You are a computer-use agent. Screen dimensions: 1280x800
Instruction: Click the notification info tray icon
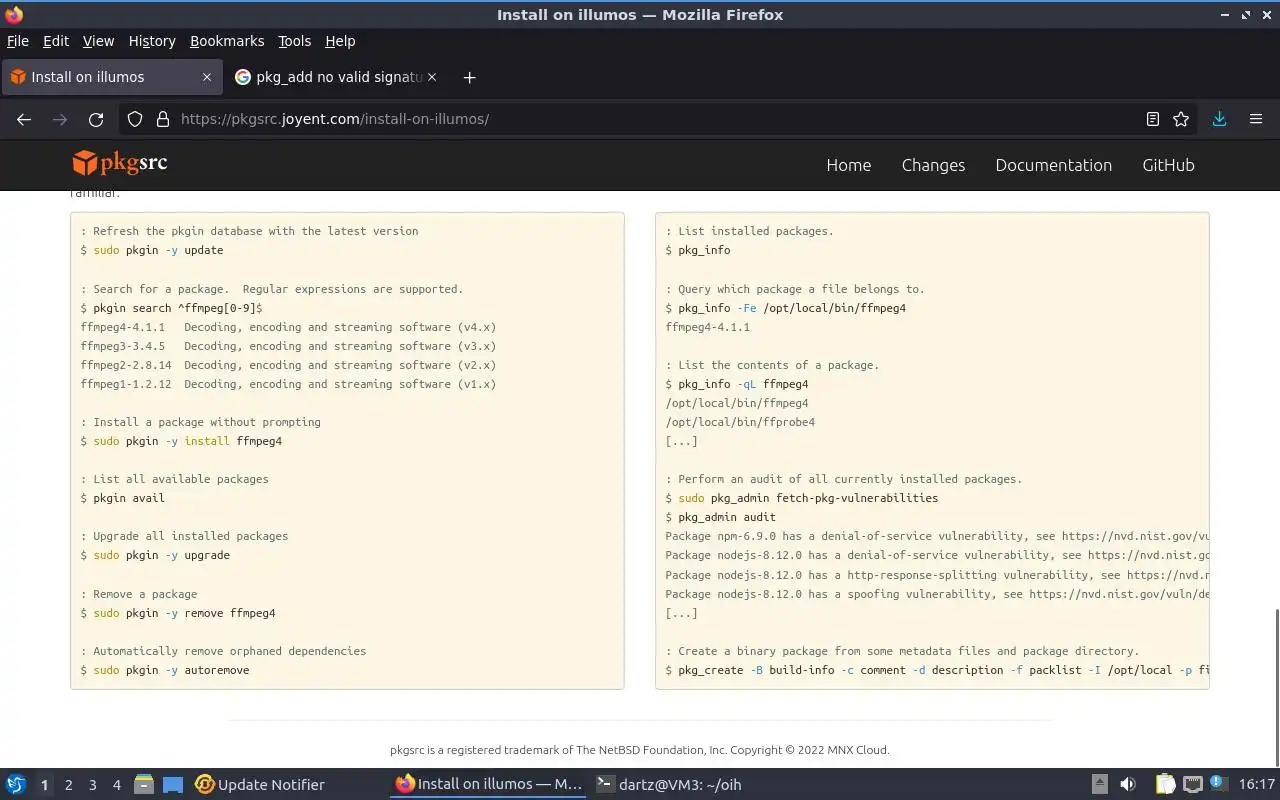1219,784
